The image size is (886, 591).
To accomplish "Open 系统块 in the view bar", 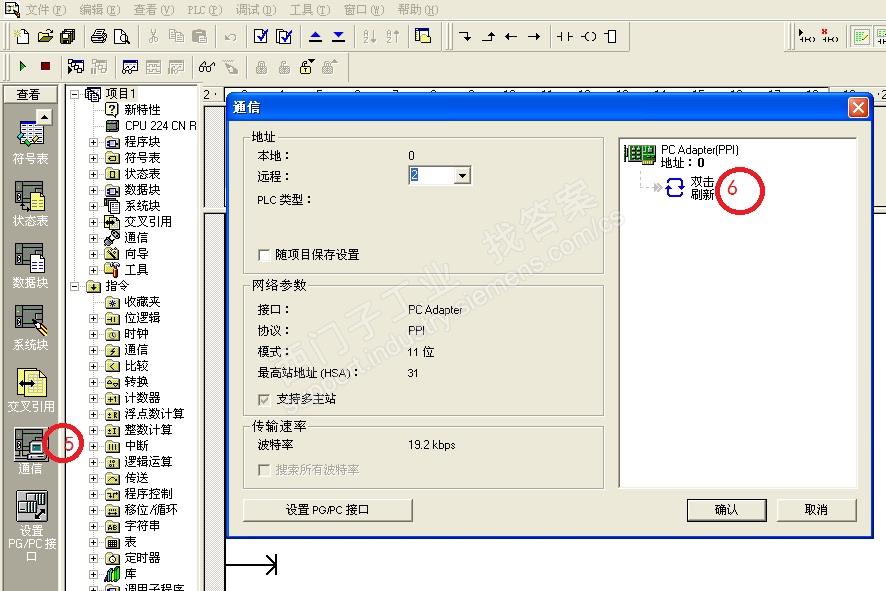I will pos(31,328).
